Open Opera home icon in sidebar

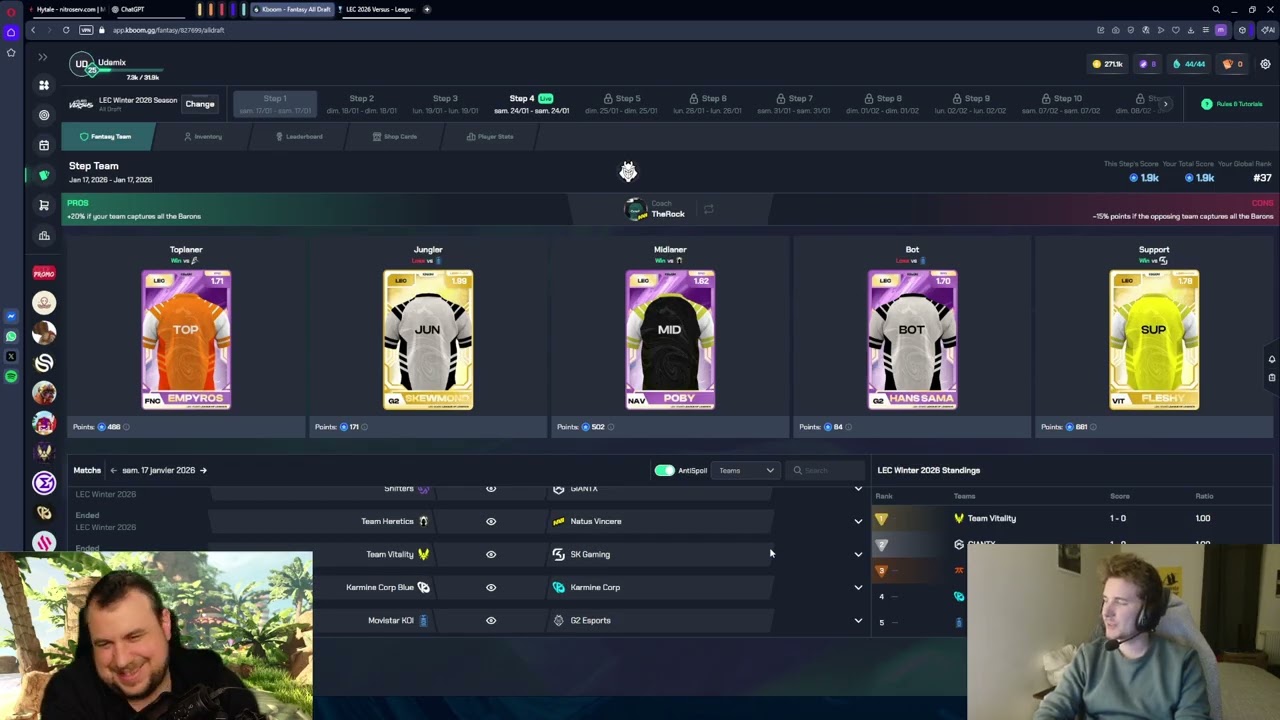[x=11, y=32]
